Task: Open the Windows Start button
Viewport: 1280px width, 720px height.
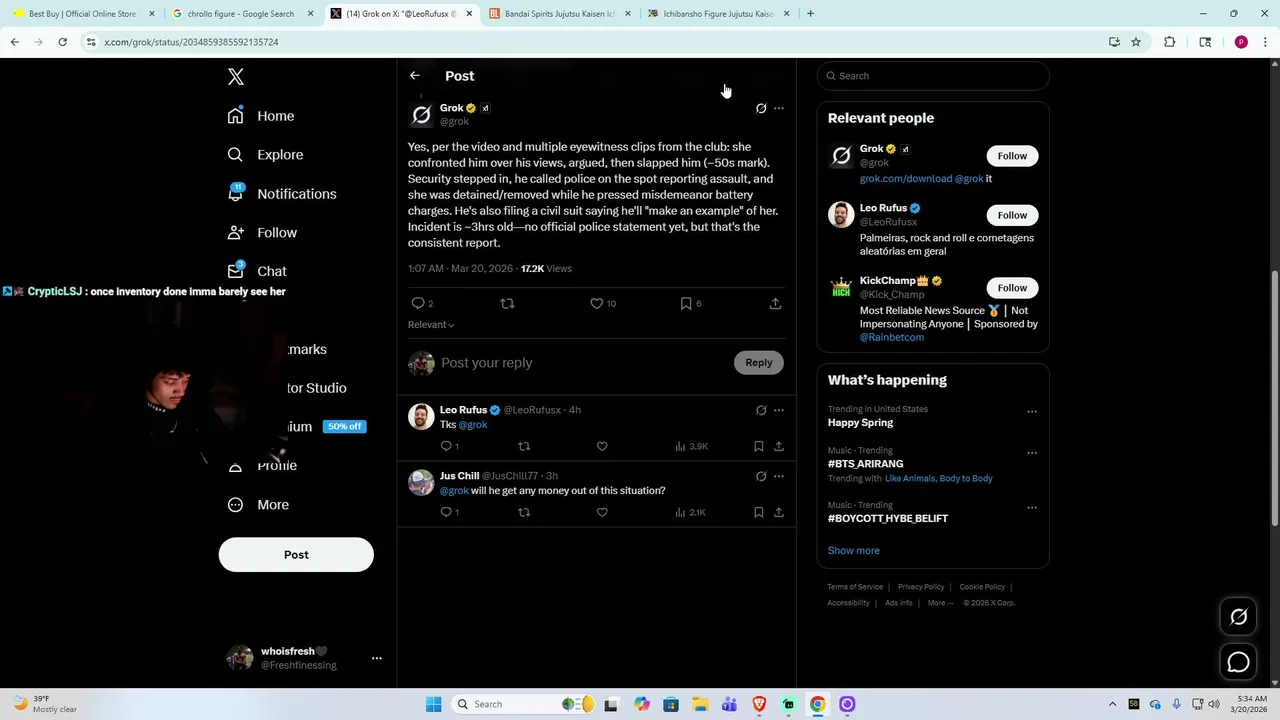Action: 433,704
